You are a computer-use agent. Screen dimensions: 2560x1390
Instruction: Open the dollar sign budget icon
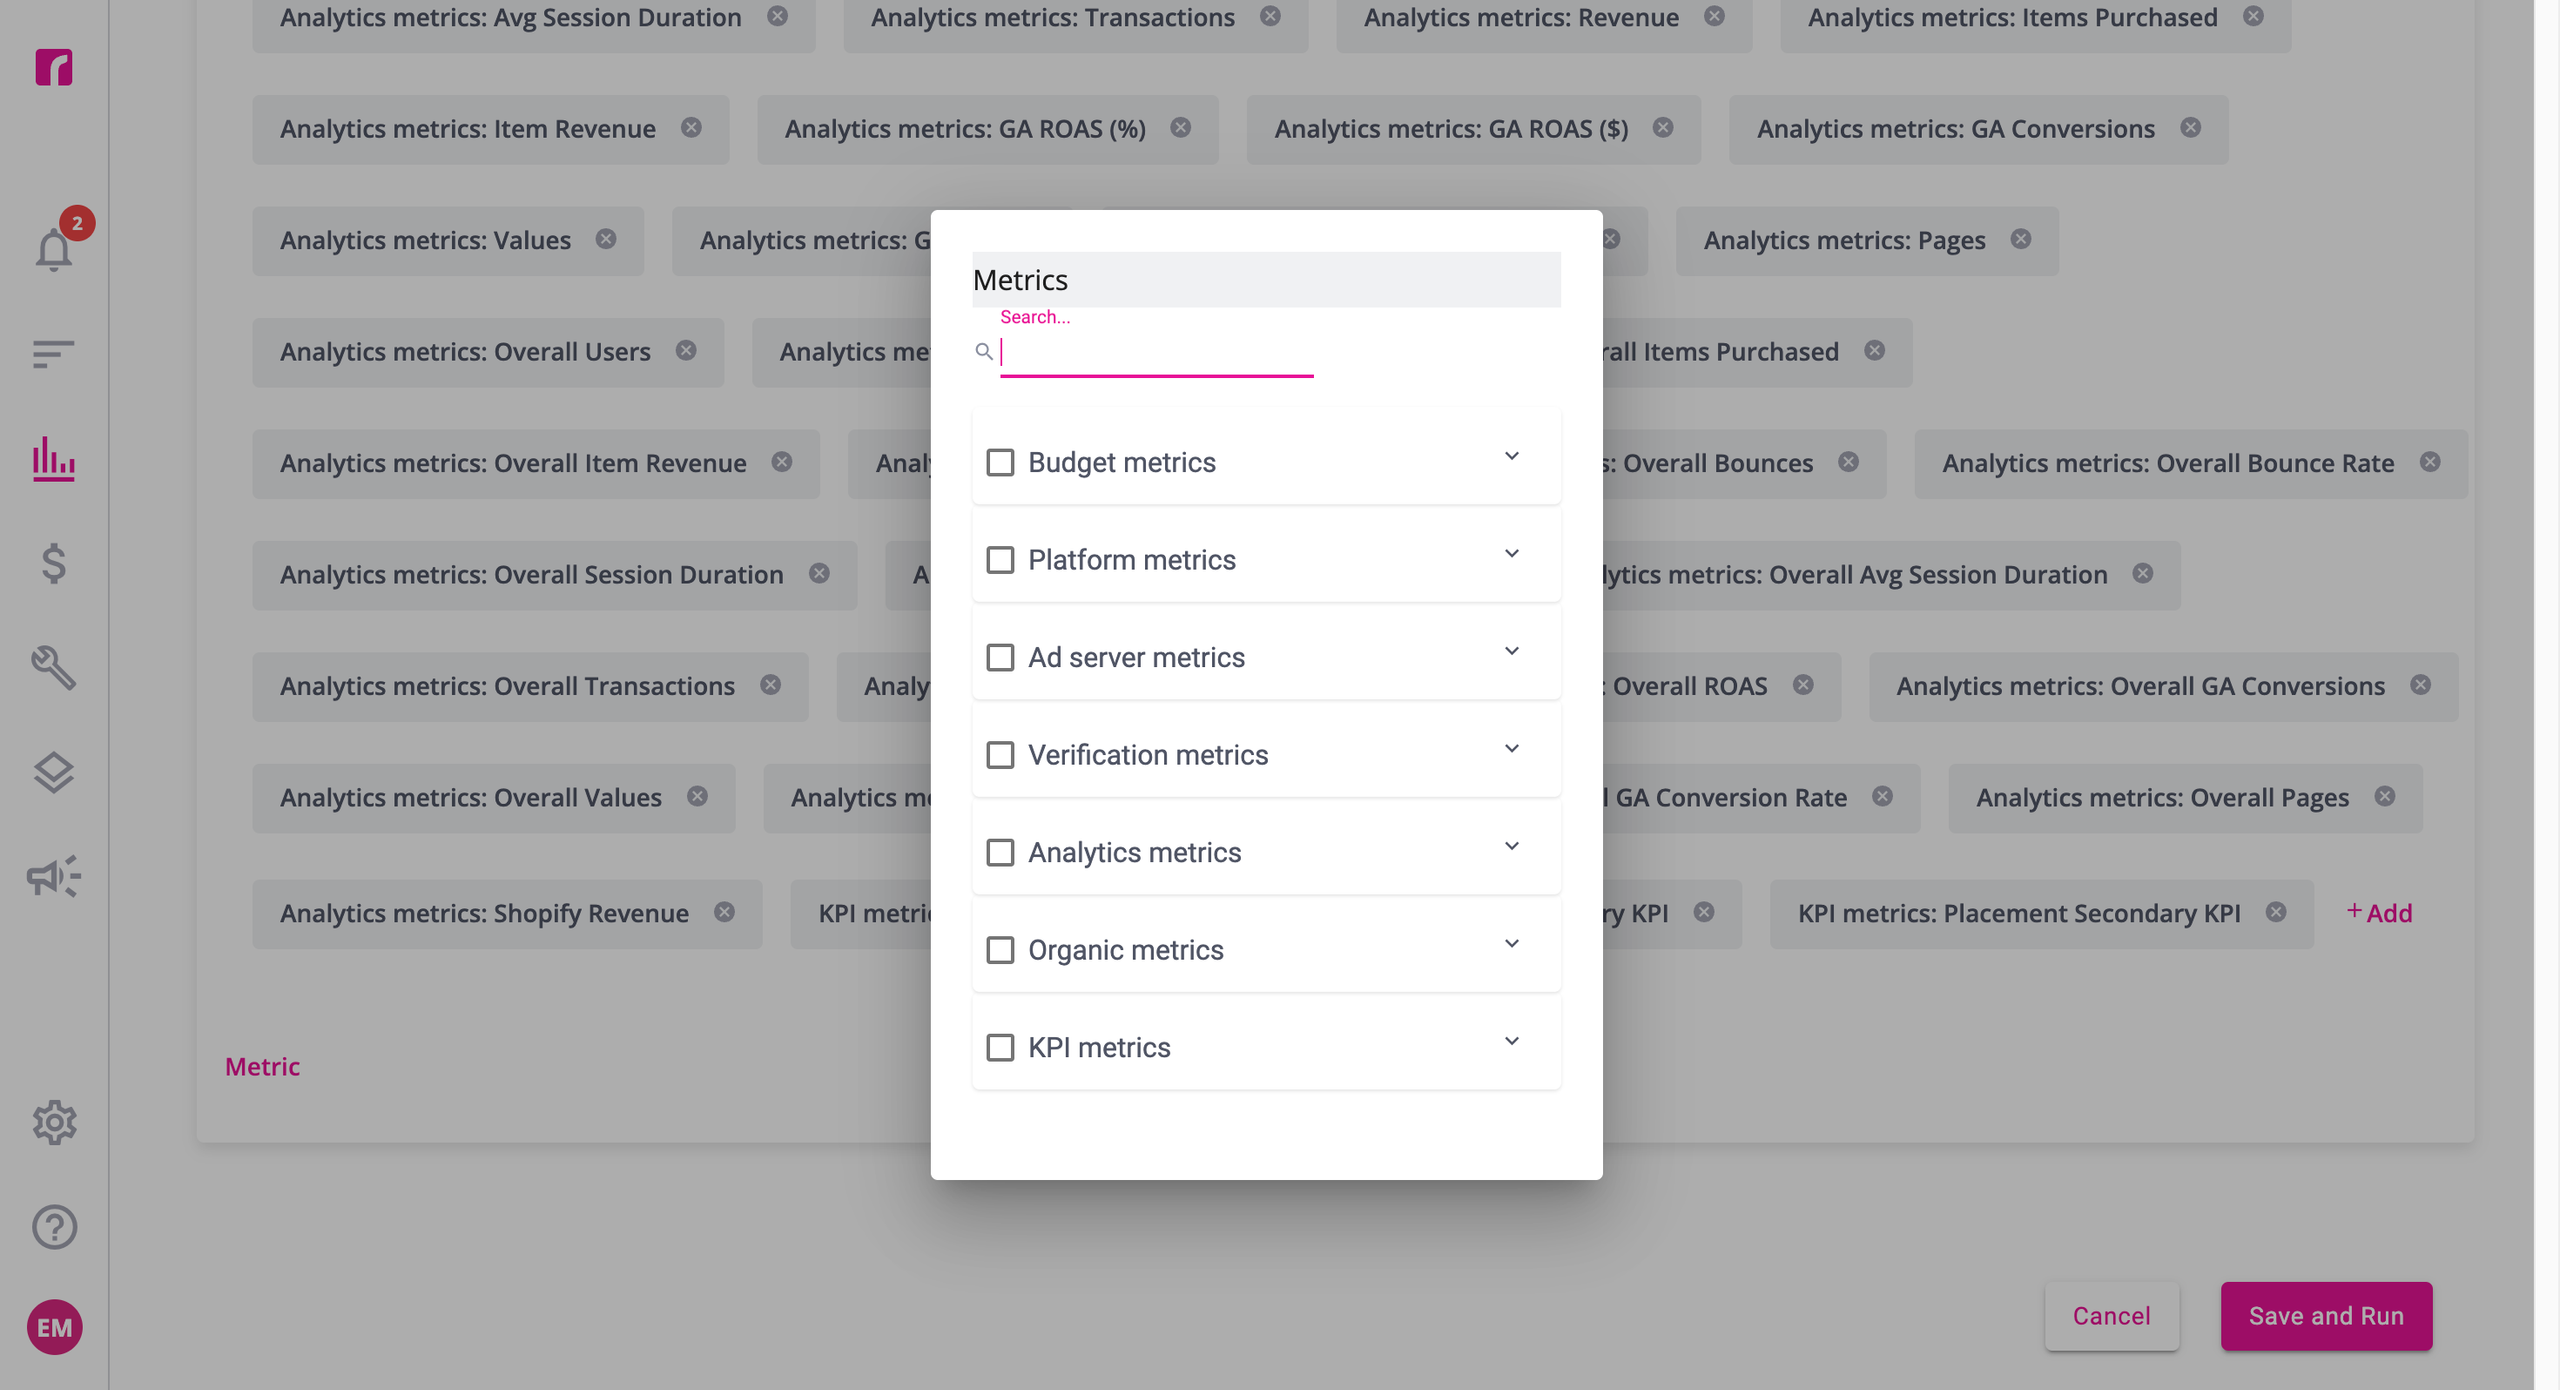(x=54, y=563)
